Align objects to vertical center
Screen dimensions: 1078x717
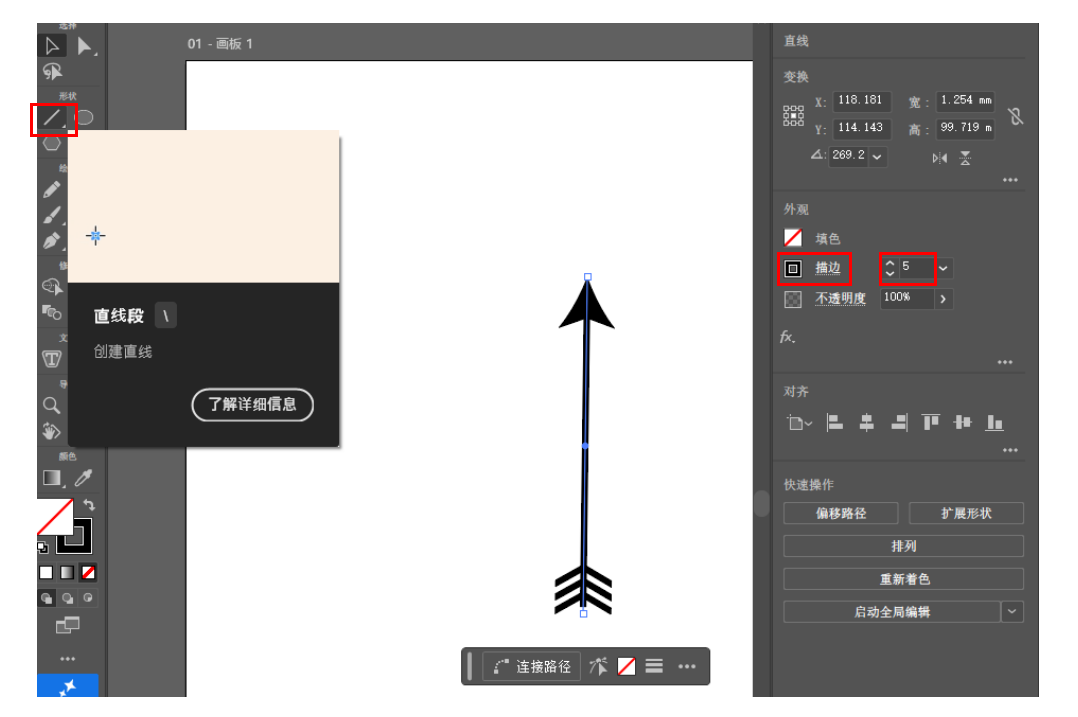pos(962,422)
